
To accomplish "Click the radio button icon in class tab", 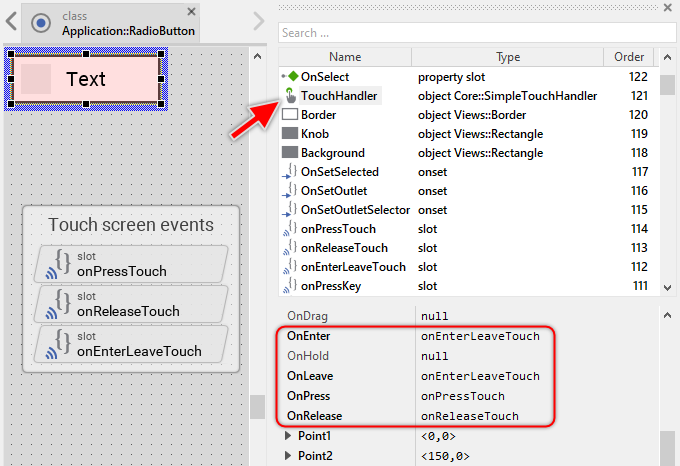I will pyautogui.click(x=41, y=23).
